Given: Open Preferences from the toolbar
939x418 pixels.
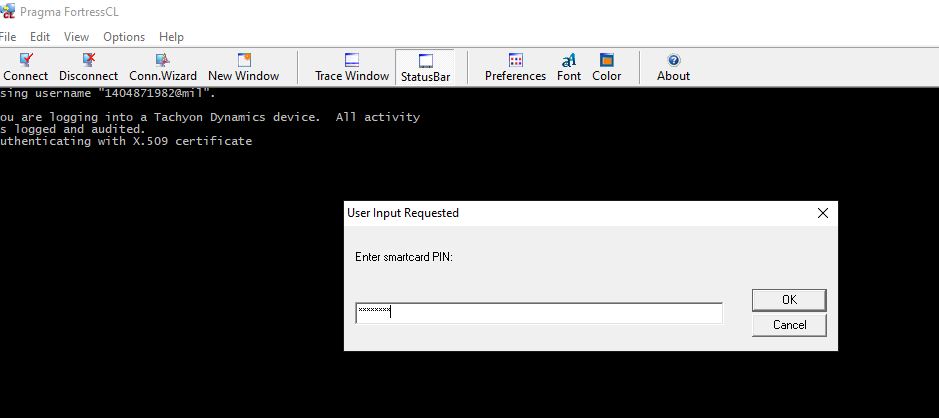Looking at the screenshot, I should [516, 67].
